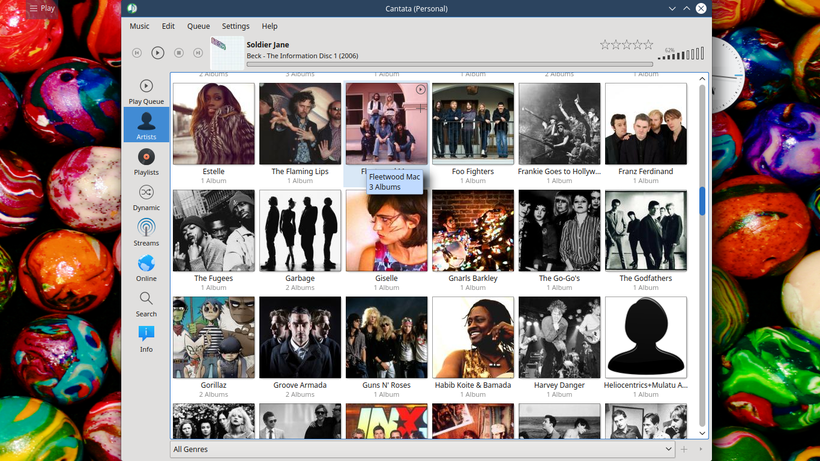Click the vertical scrollbar handle

(702, 201)
